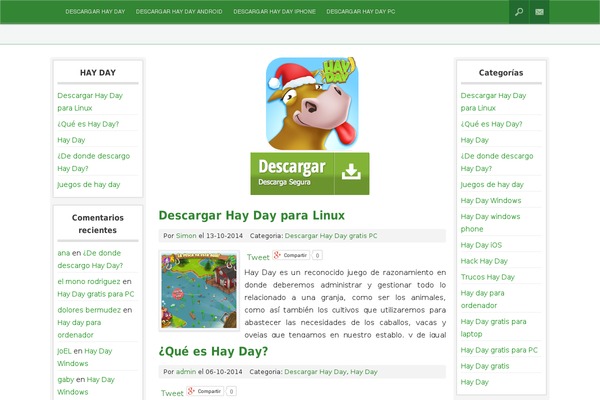Open Categorías Hay Day gratis link
Image resolution: width=600 pixels, height=400 pixels.
click(x=485, y=366)
